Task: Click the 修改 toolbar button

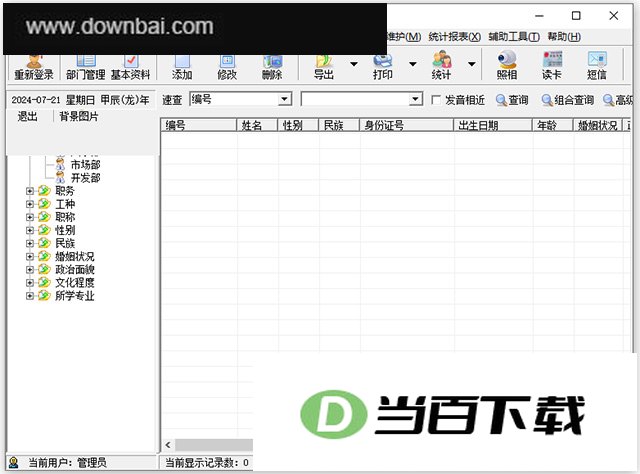Action: (227, 68)
